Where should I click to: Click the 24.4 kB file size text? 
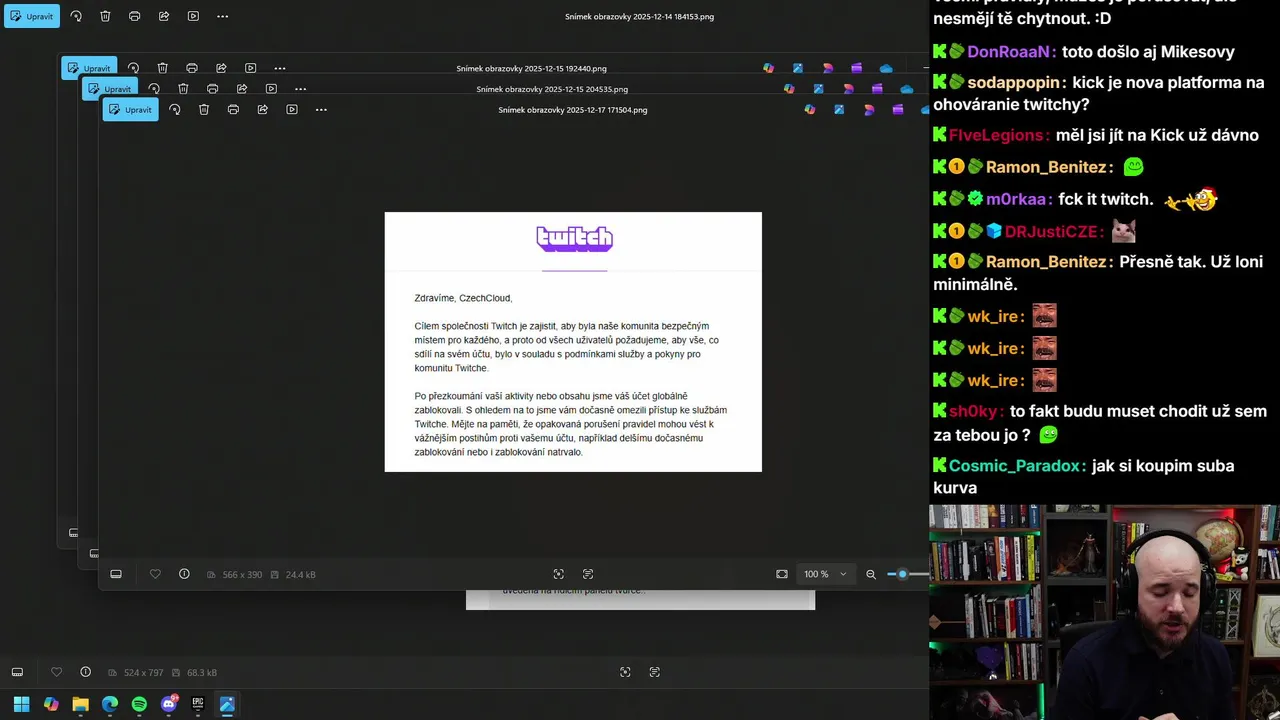coord(300,575)
